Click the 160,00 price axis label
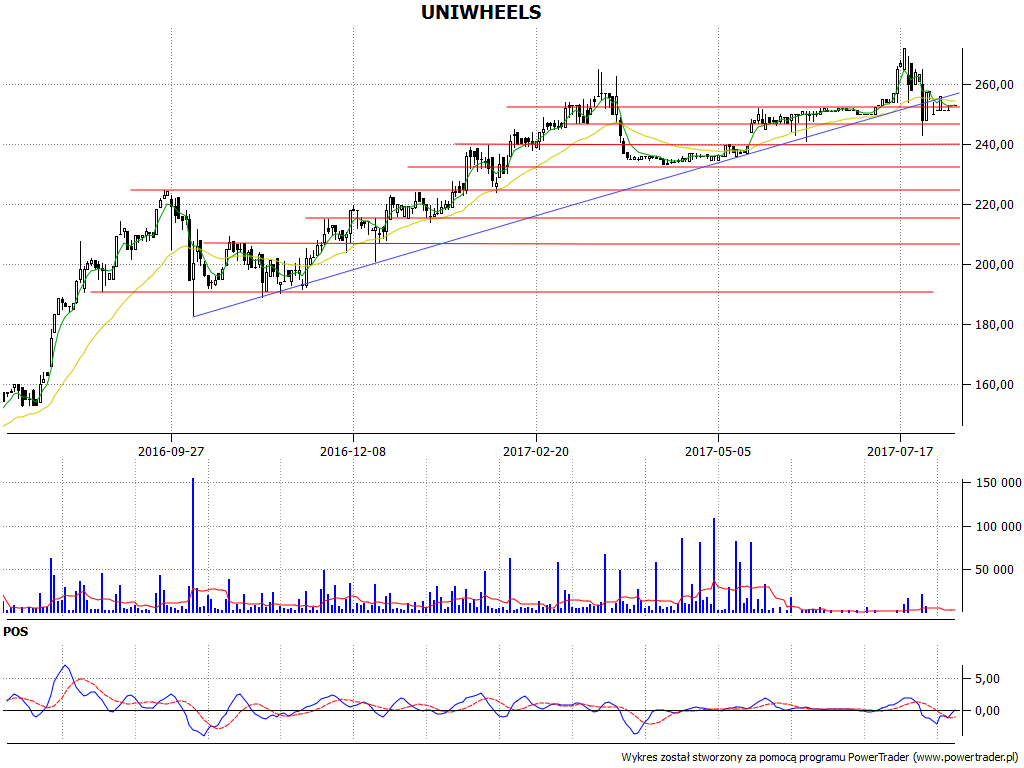Viewport: 1024px width, 768px height. 995,385
